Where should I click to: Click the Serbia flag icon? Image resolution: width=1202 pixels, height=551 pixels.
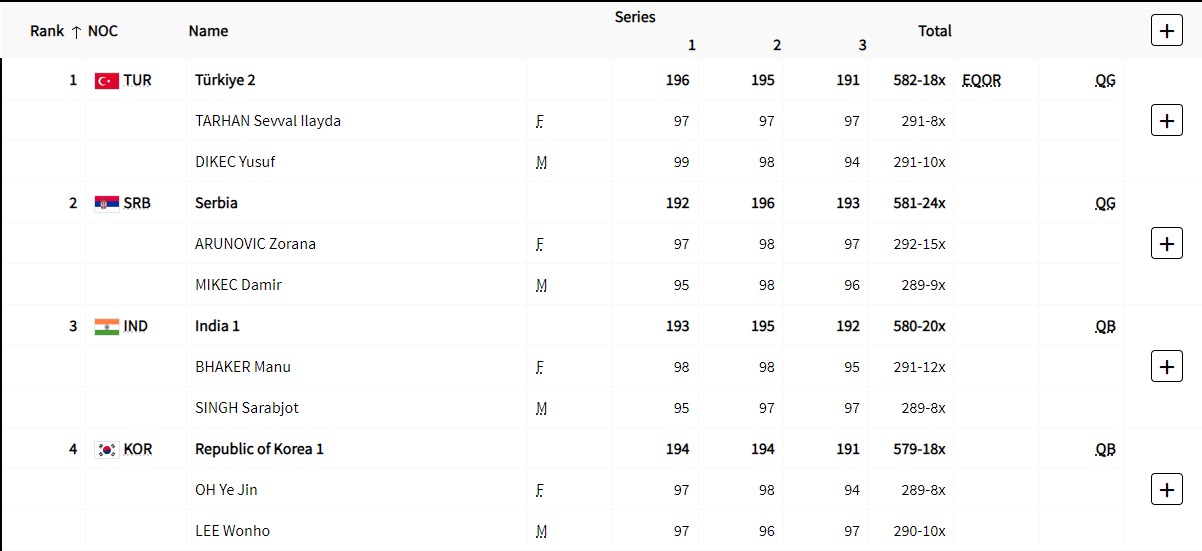coord(107,204)
